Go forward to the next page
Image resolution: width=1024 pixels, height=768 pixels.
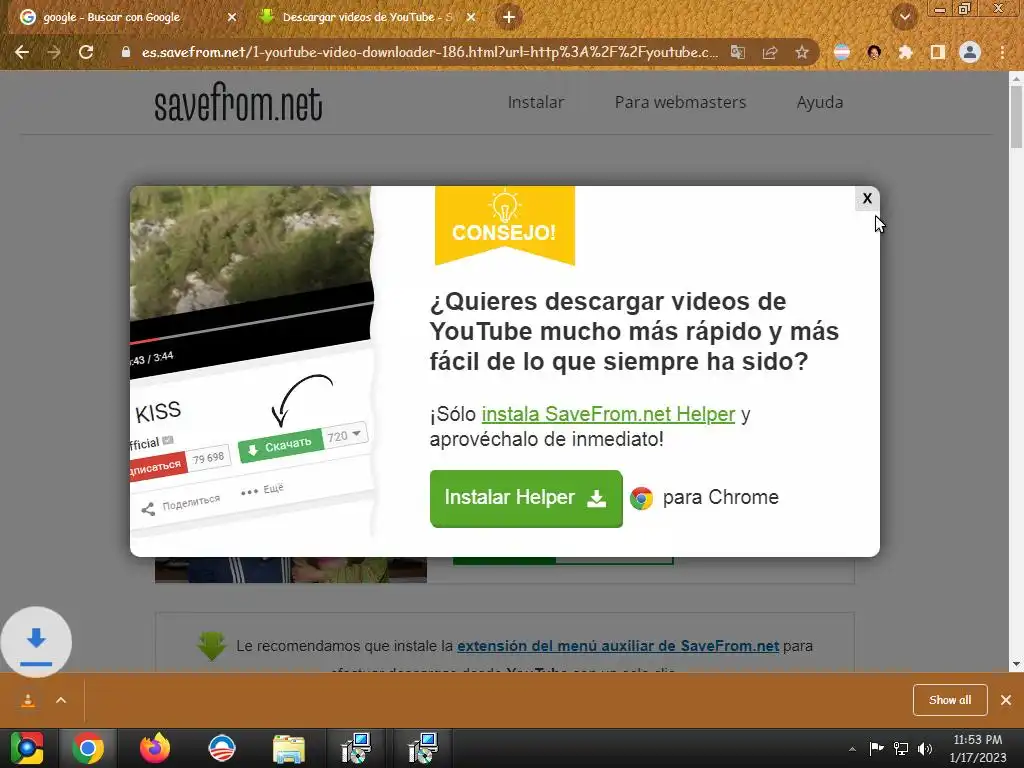pos(54,52)
